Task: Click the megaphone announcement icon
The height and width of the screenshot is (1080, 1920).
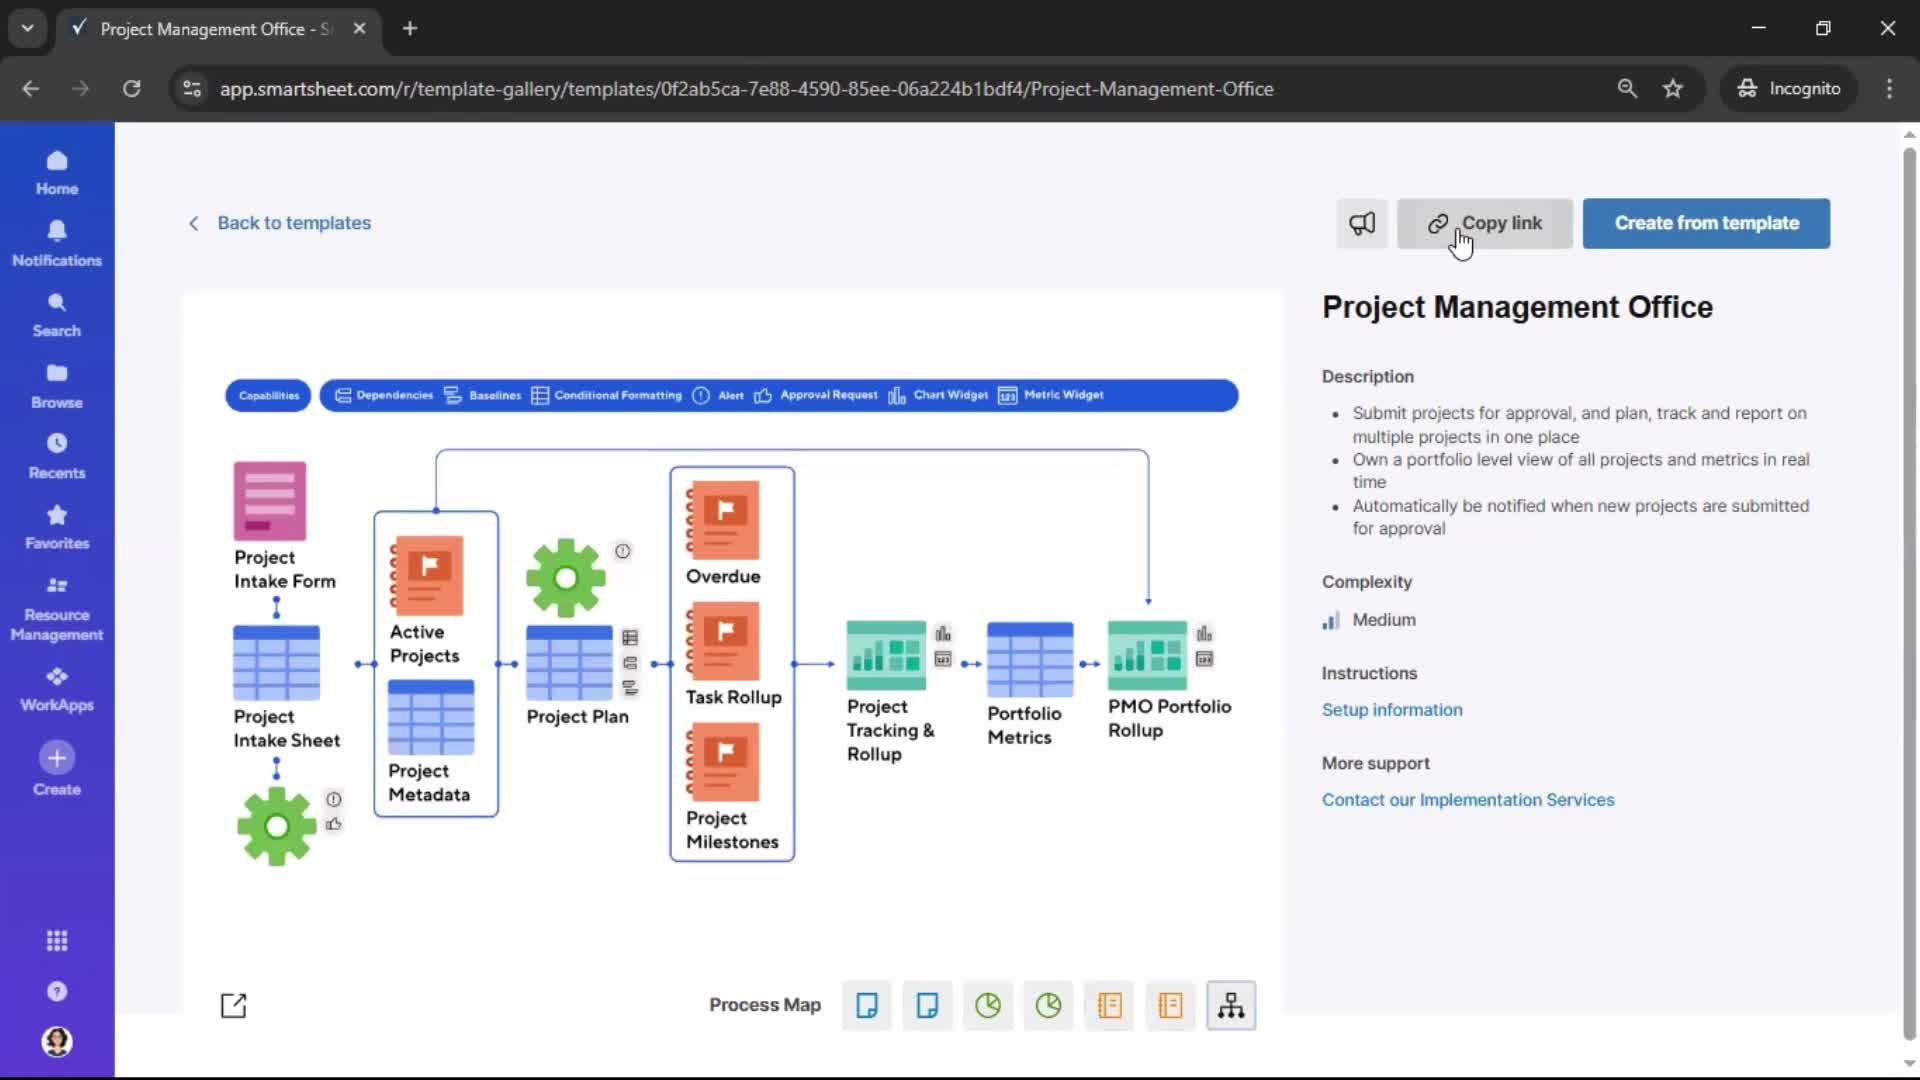Action: 1362,223
